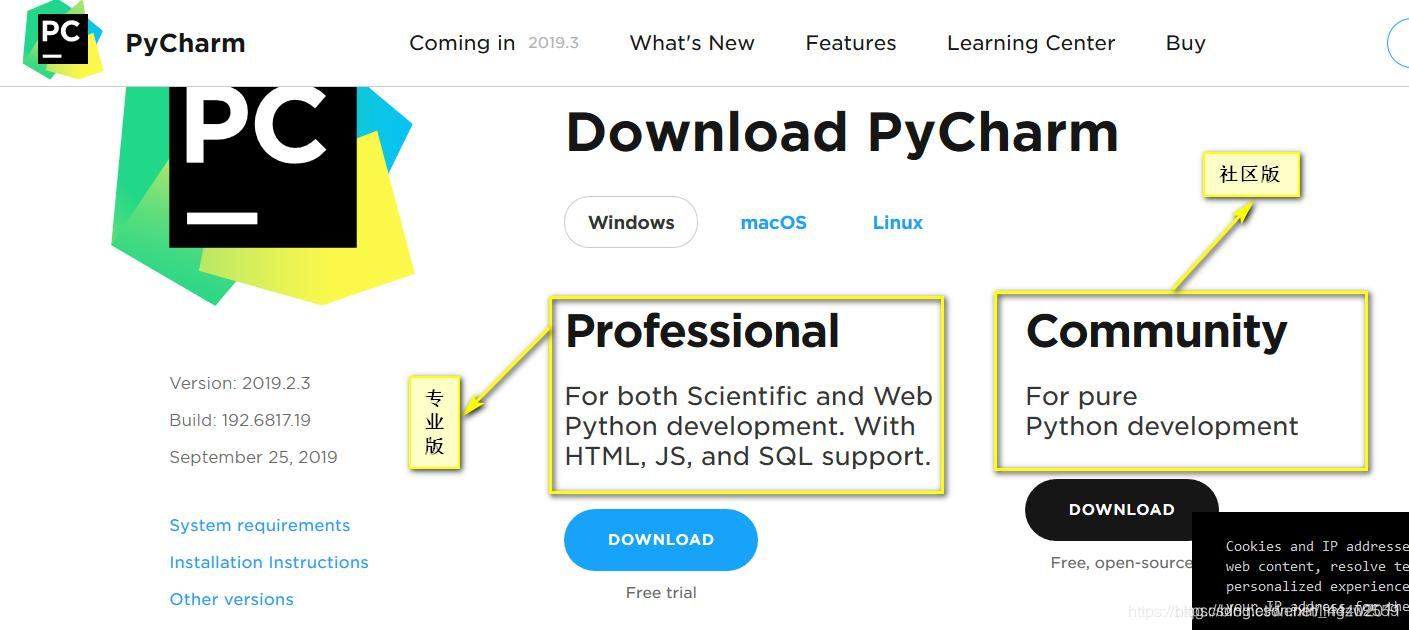Click the yellow 社区版 annotation label

[x=1252, y=172]
